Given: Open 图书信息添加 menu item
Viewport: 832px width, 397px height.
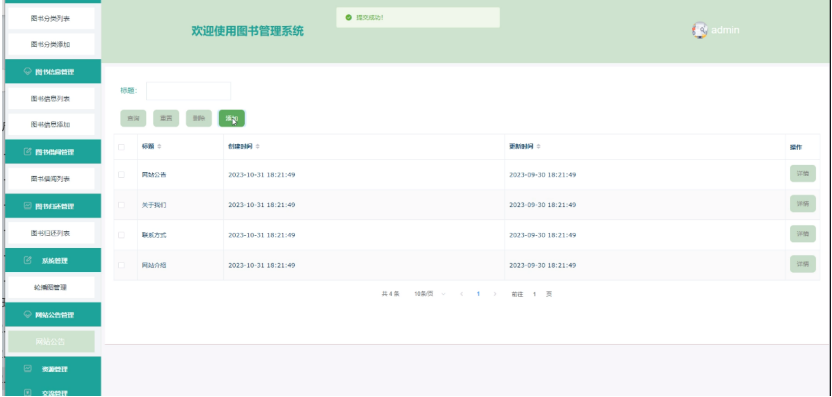Looking at the screenshot, I should pyautogui.click(x=51, y=125).
